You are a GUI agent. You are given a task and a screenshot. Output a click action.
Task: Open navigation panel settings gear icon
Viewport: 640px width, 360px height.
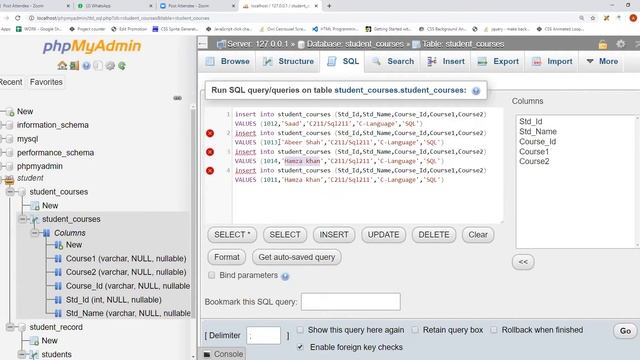pos(110,66)
